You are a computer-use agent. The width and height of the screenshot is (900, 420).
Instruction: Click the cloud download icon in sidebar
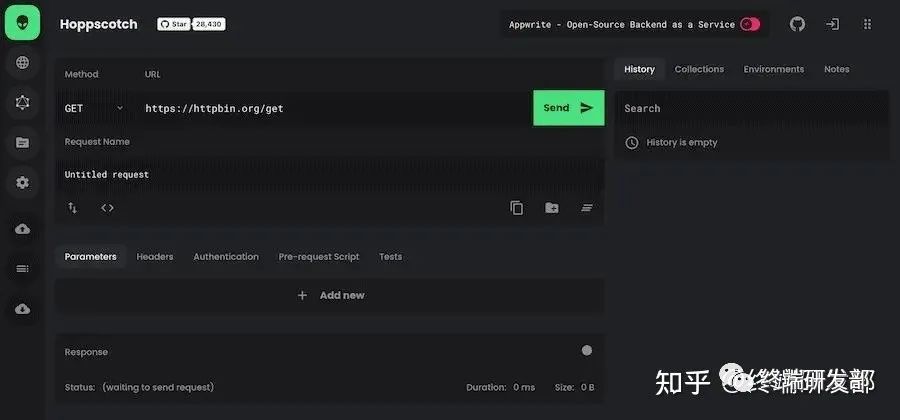(x=22, y=309)
